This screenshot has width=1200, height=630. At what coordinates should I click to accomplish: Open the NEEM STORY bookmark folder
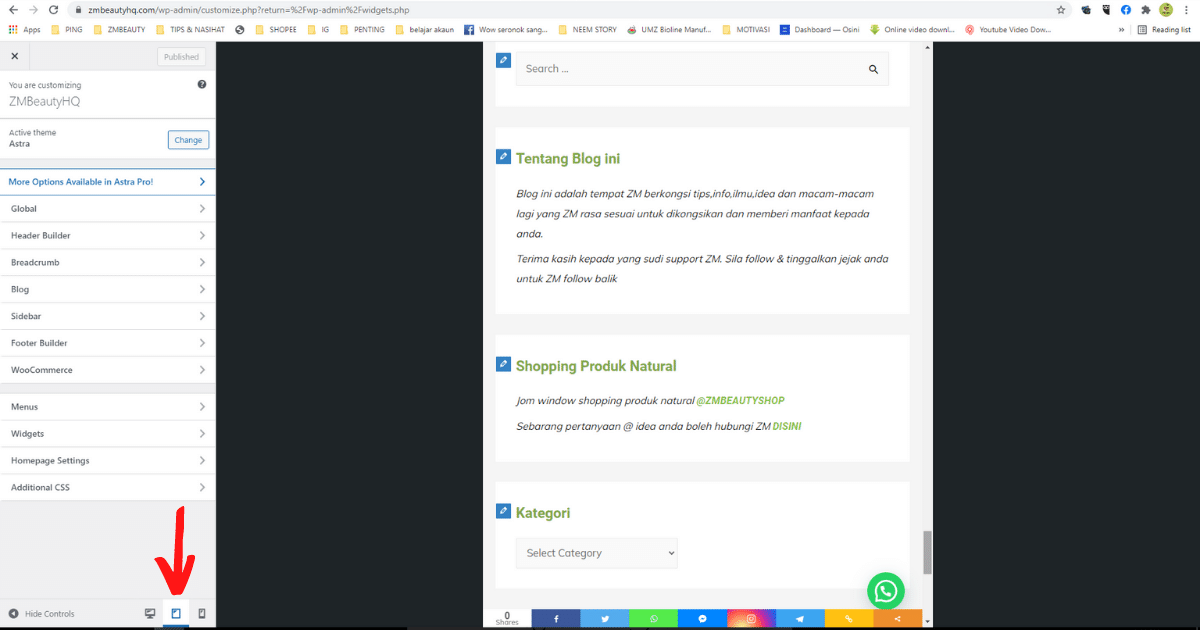pos(587,30)
